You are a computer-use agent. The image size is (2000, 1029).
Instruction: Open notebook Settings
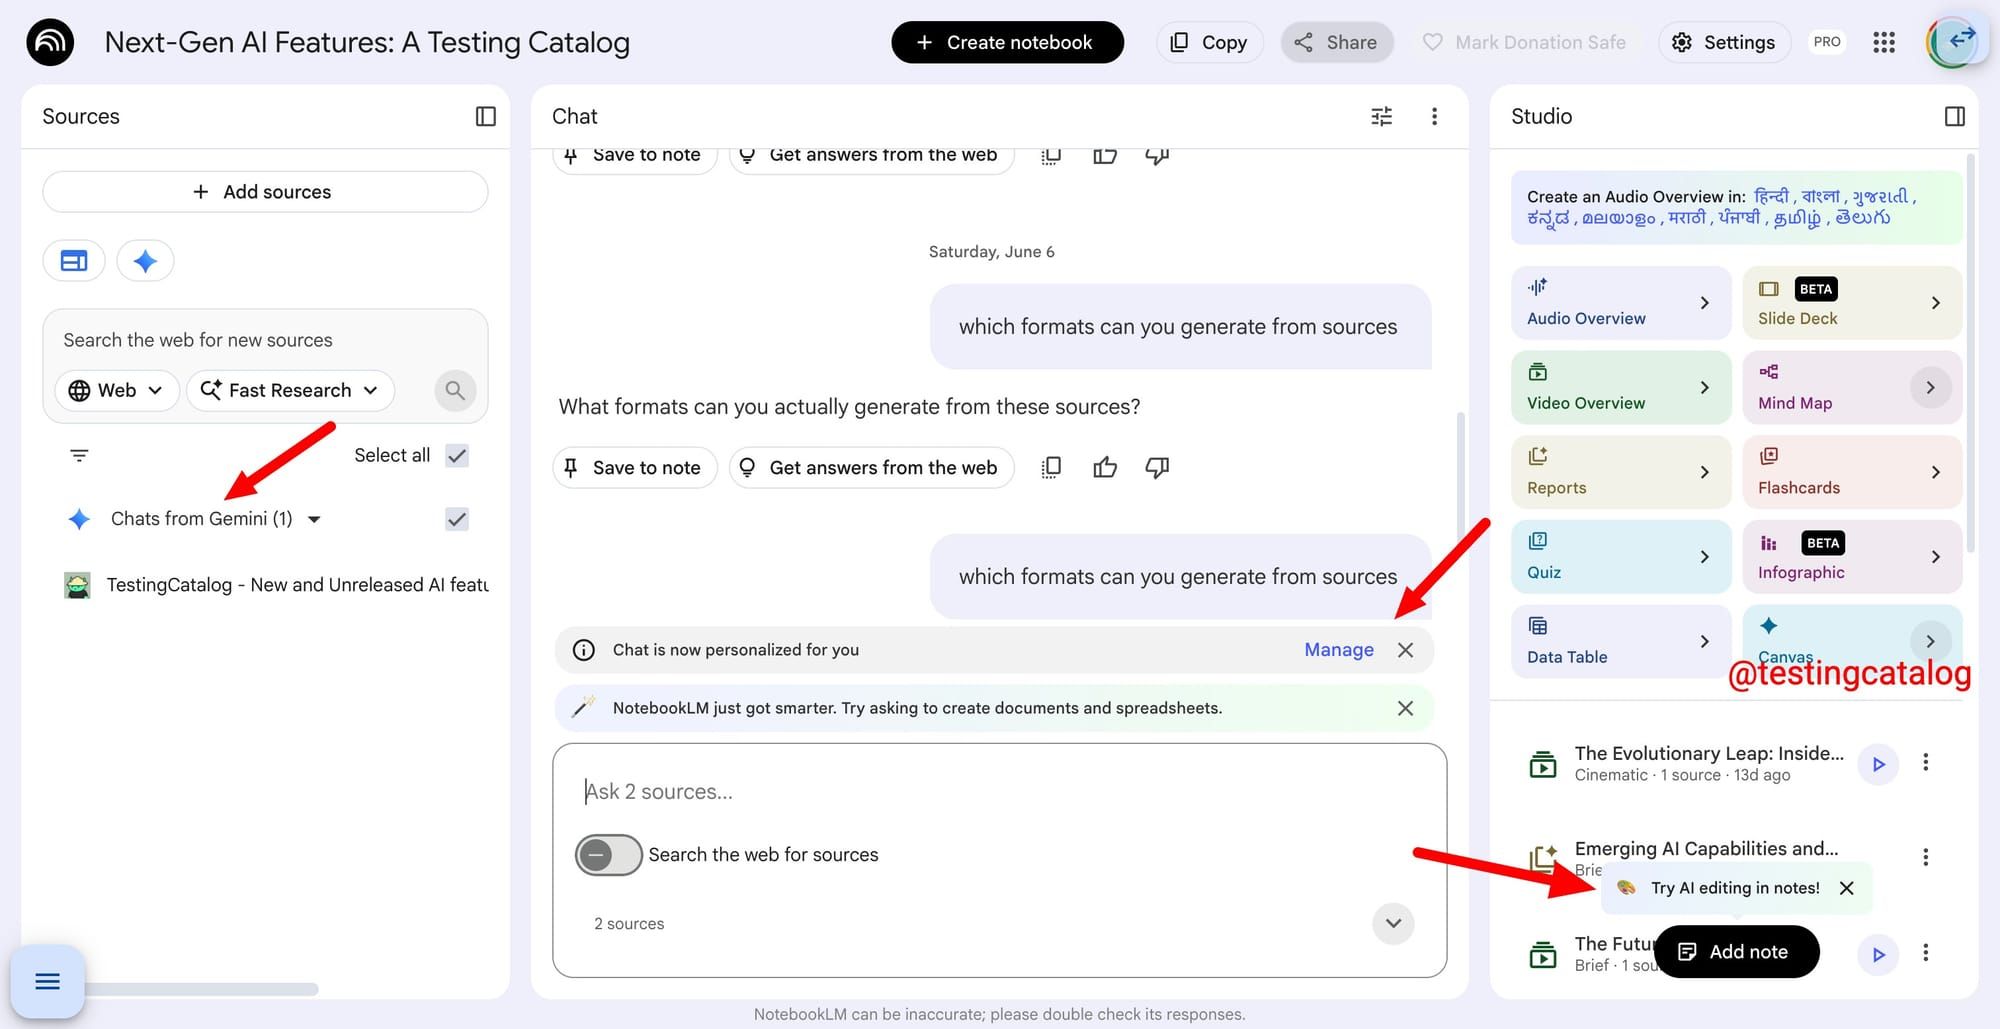1724,42
